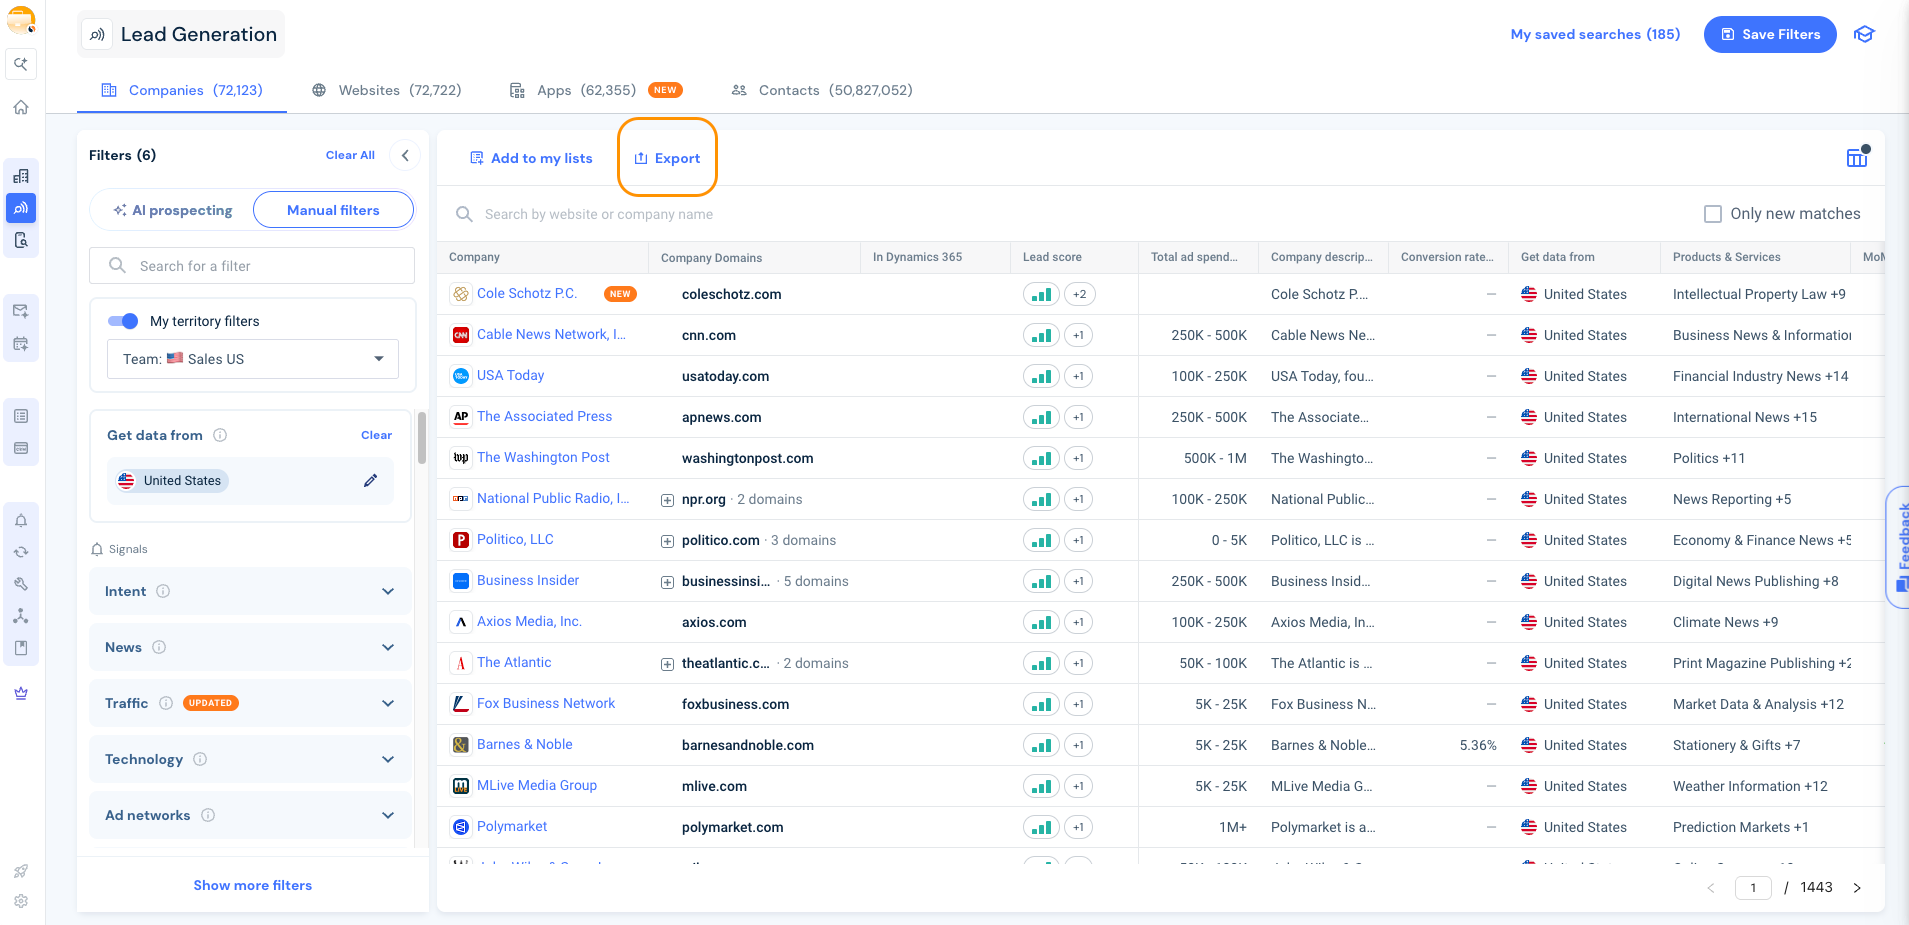Open Barnes & Noble company link
The height and width of the screenshot is (925, 1909).
tap(525, 744)
